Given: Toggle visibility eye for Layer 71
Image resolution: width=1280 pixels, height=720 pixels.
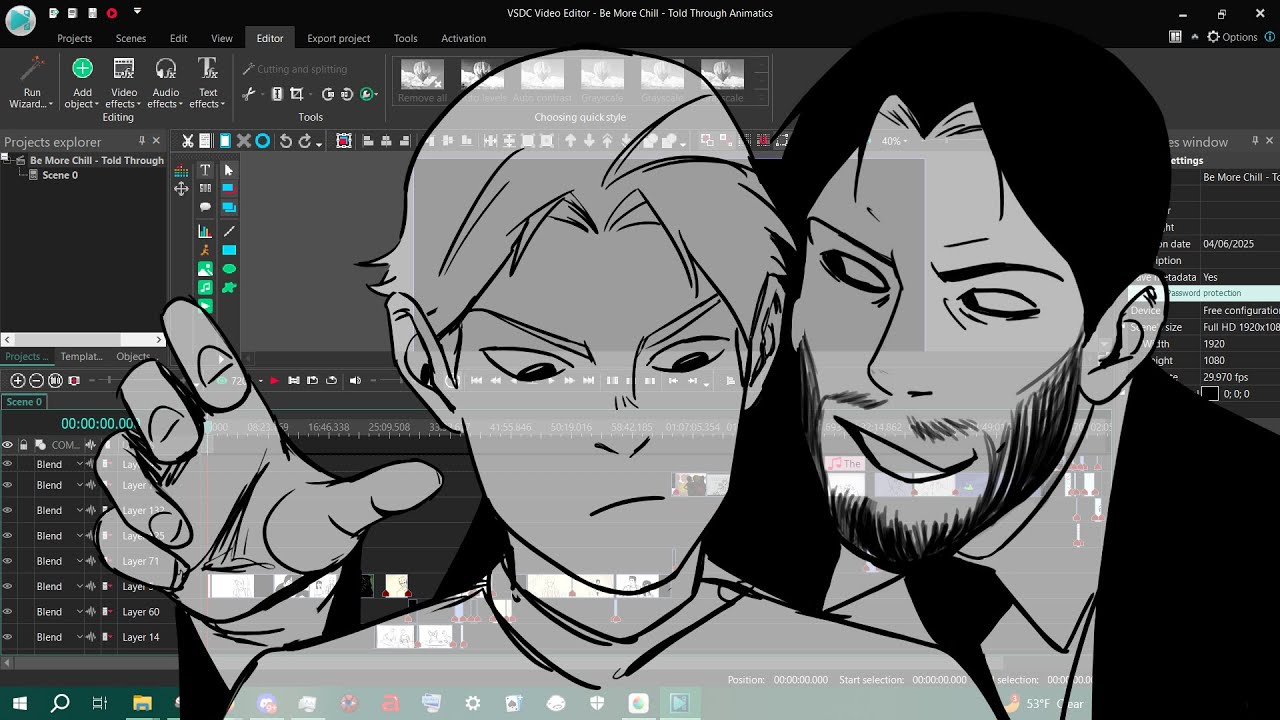Looking at the screenshot, I should click(x=7, y=561).
